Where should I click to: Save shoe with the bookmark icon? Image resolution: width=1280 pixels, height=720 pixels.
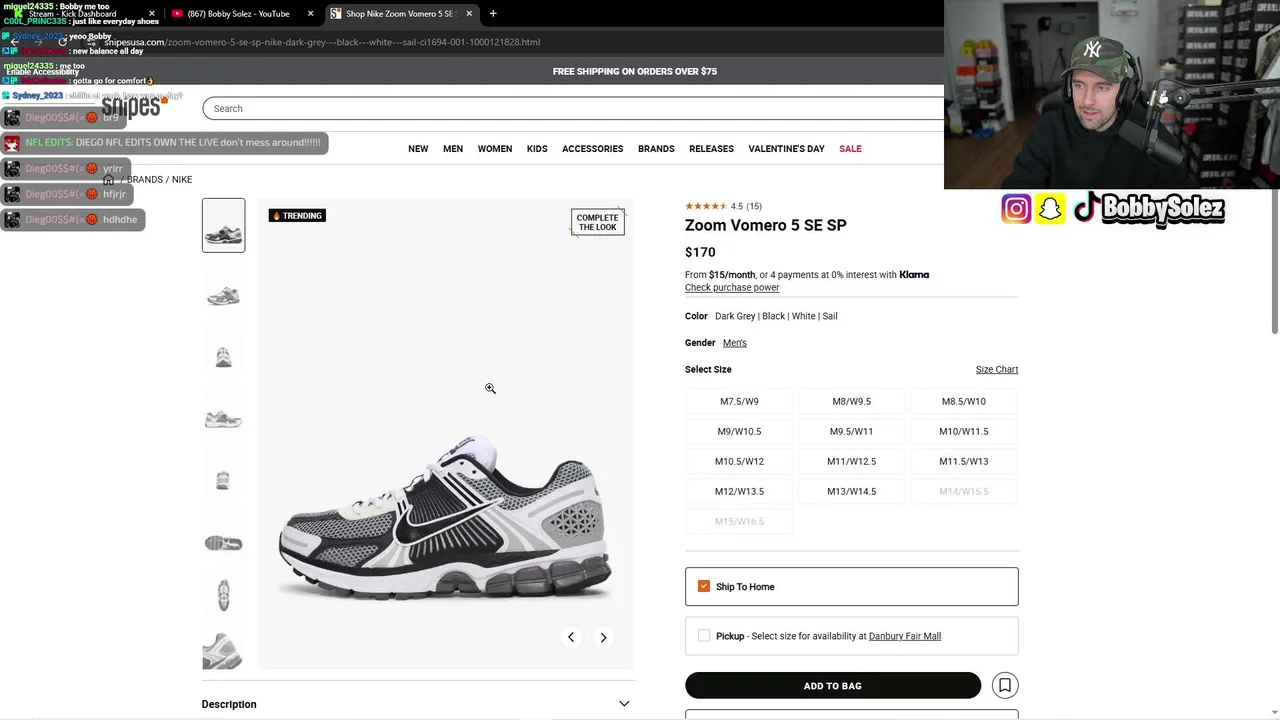[x=1005, y=685]
